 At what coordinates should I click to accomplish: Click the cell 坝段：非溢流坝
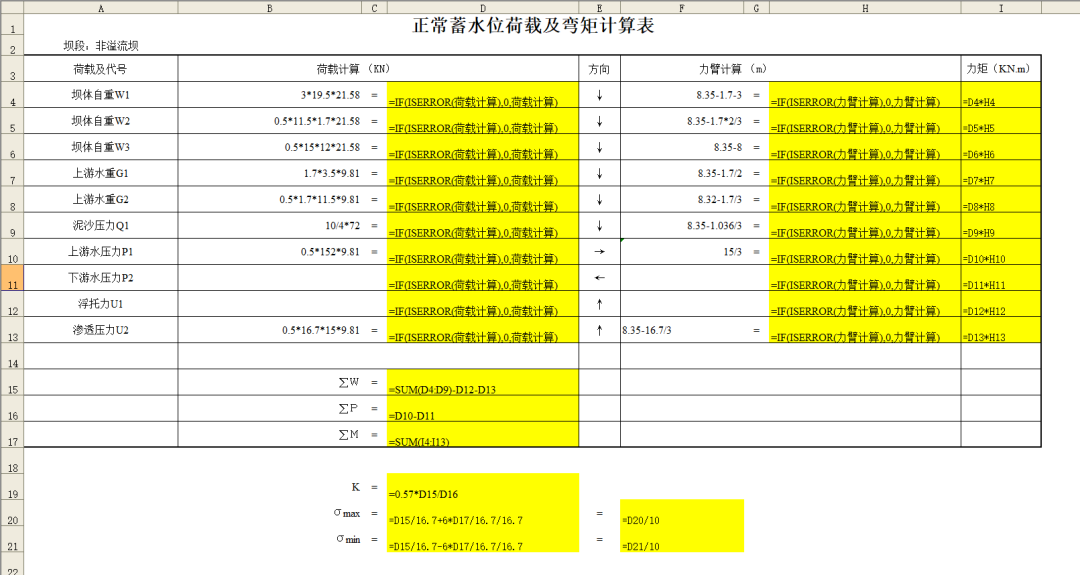coord(101,45)
